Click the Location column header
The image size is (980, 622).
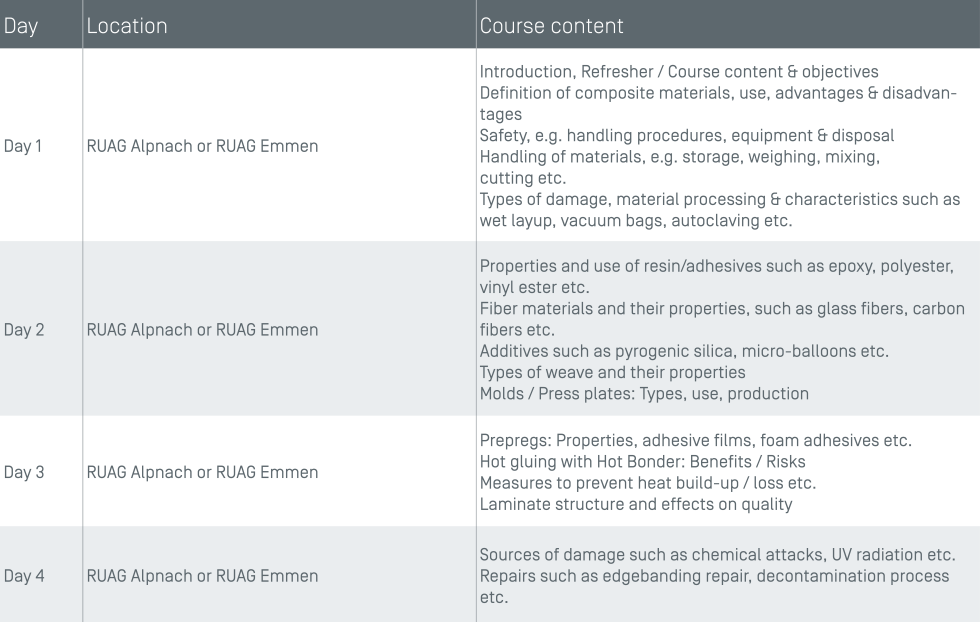point(127,26)
